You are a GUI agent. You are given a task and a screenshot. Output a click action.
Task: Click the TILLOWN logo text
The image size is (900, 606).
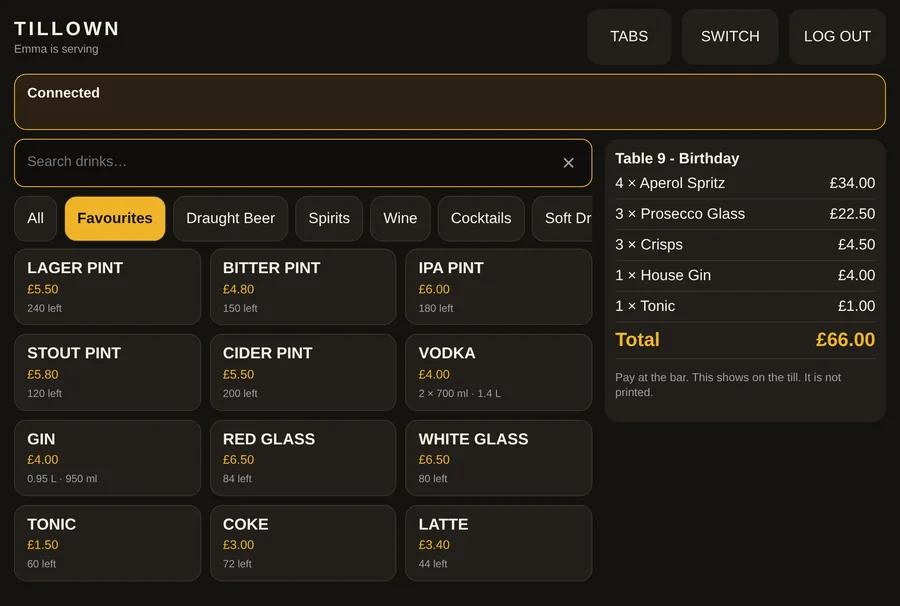coord(67,29)
